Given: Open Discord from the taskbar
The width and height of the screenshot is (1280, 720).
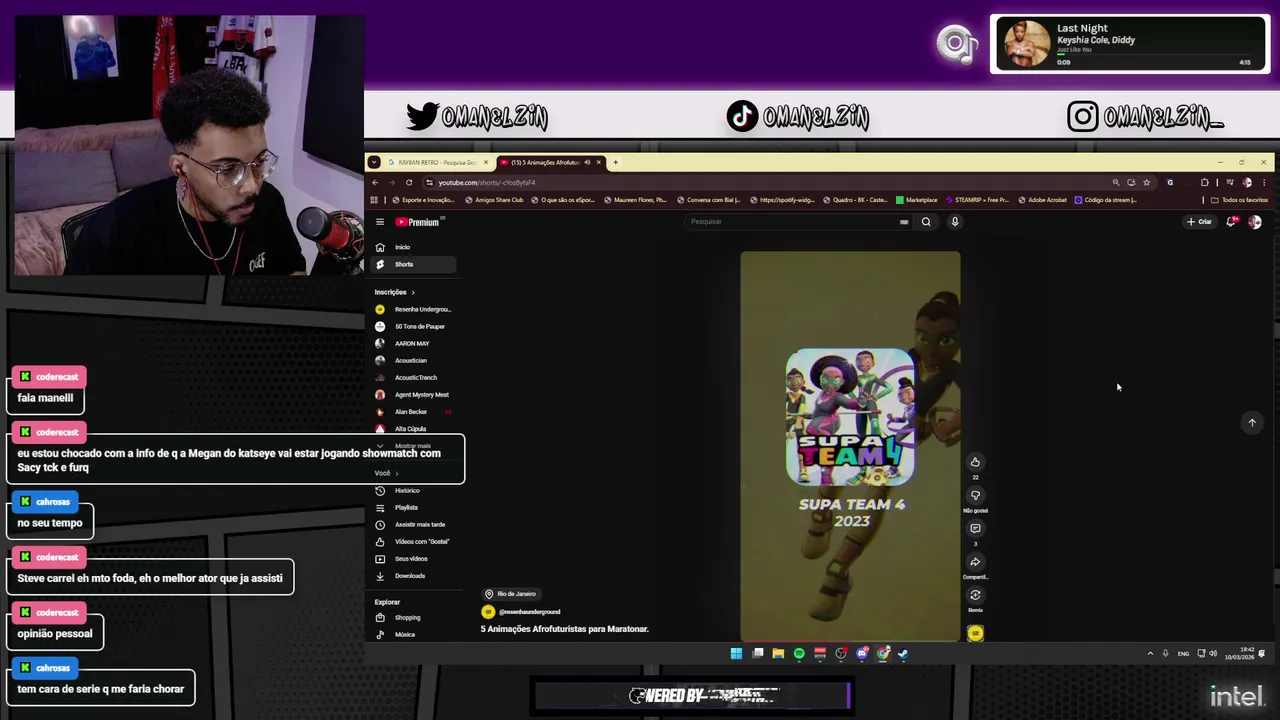Looking at the screenshot, I should pos(862,654).
